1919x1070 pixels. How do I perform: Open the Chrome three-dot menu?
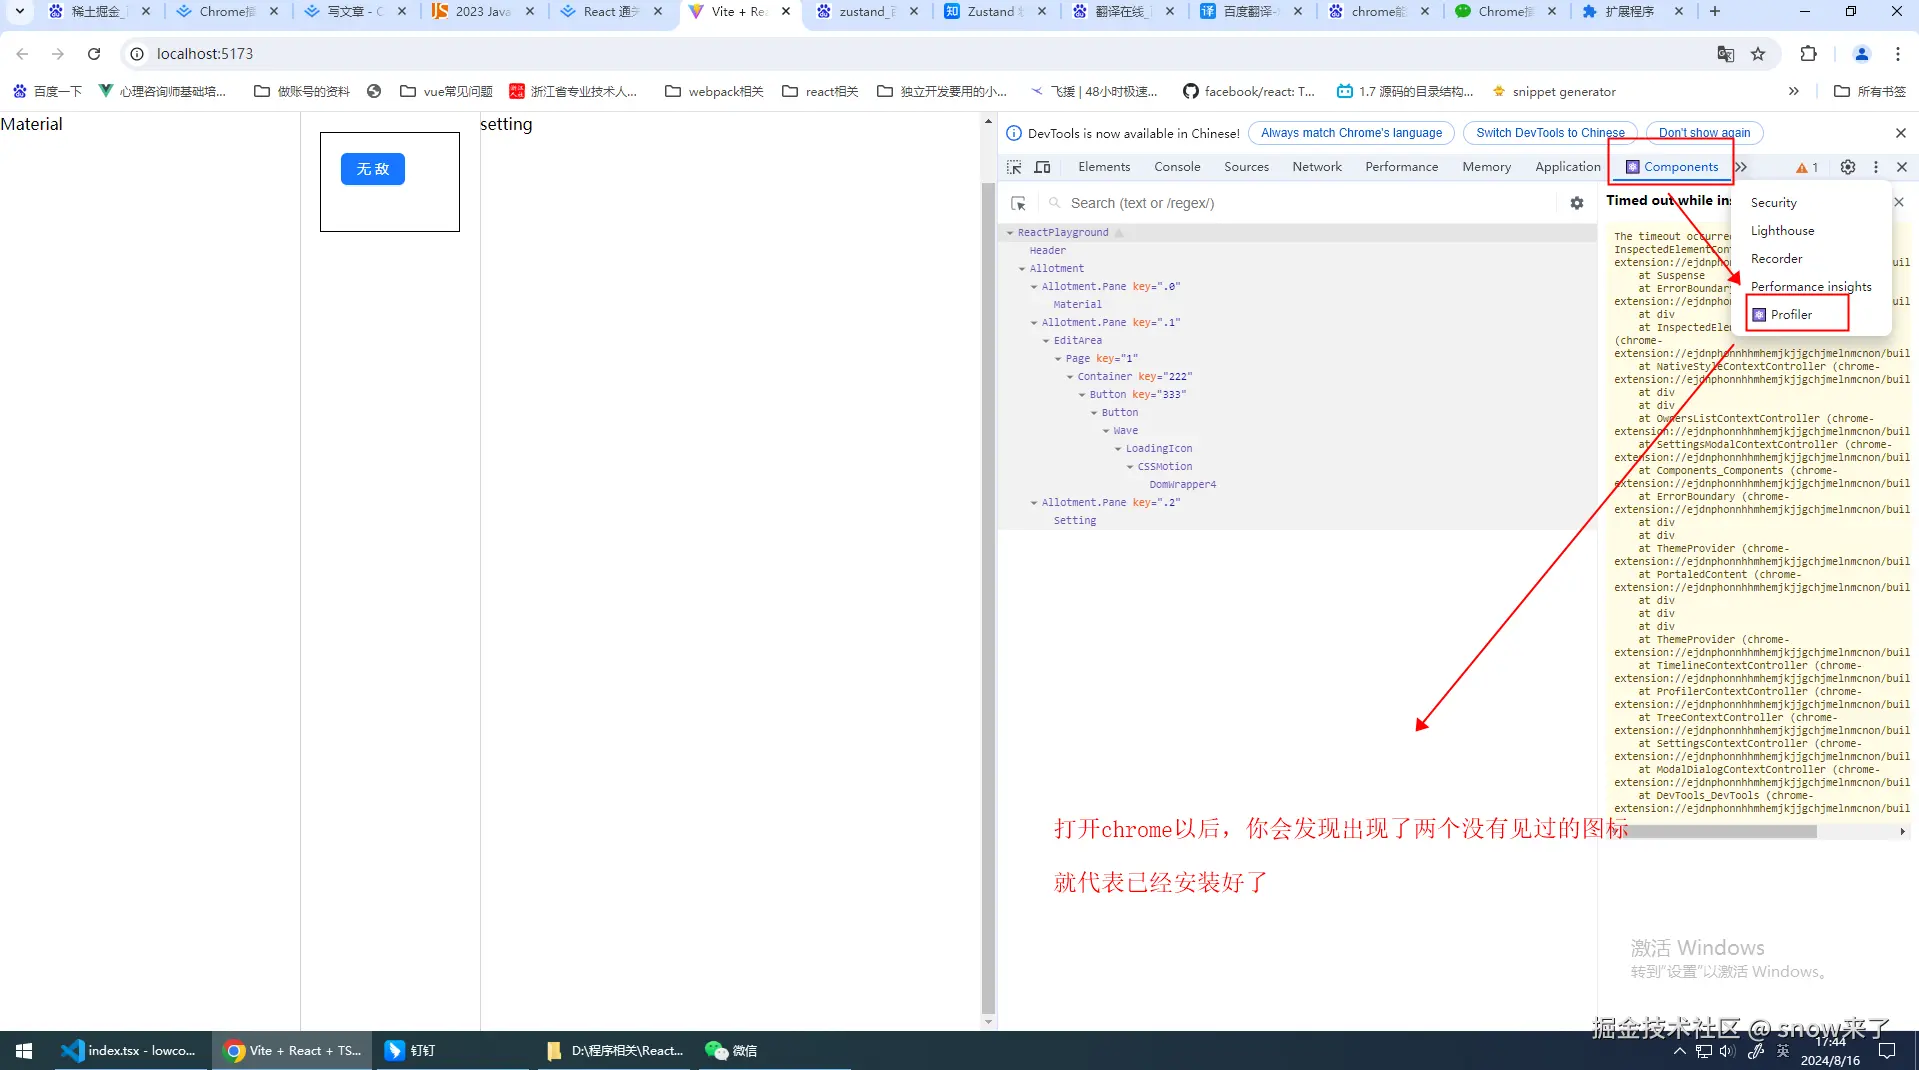tap(1898, 54)
